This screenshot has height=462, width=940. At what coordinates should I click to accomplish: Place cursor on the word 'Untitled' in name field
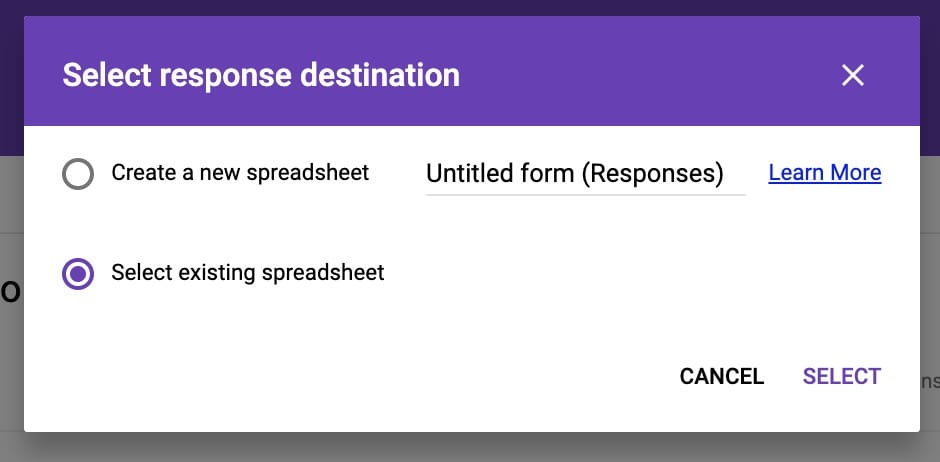tap(469, 174)
